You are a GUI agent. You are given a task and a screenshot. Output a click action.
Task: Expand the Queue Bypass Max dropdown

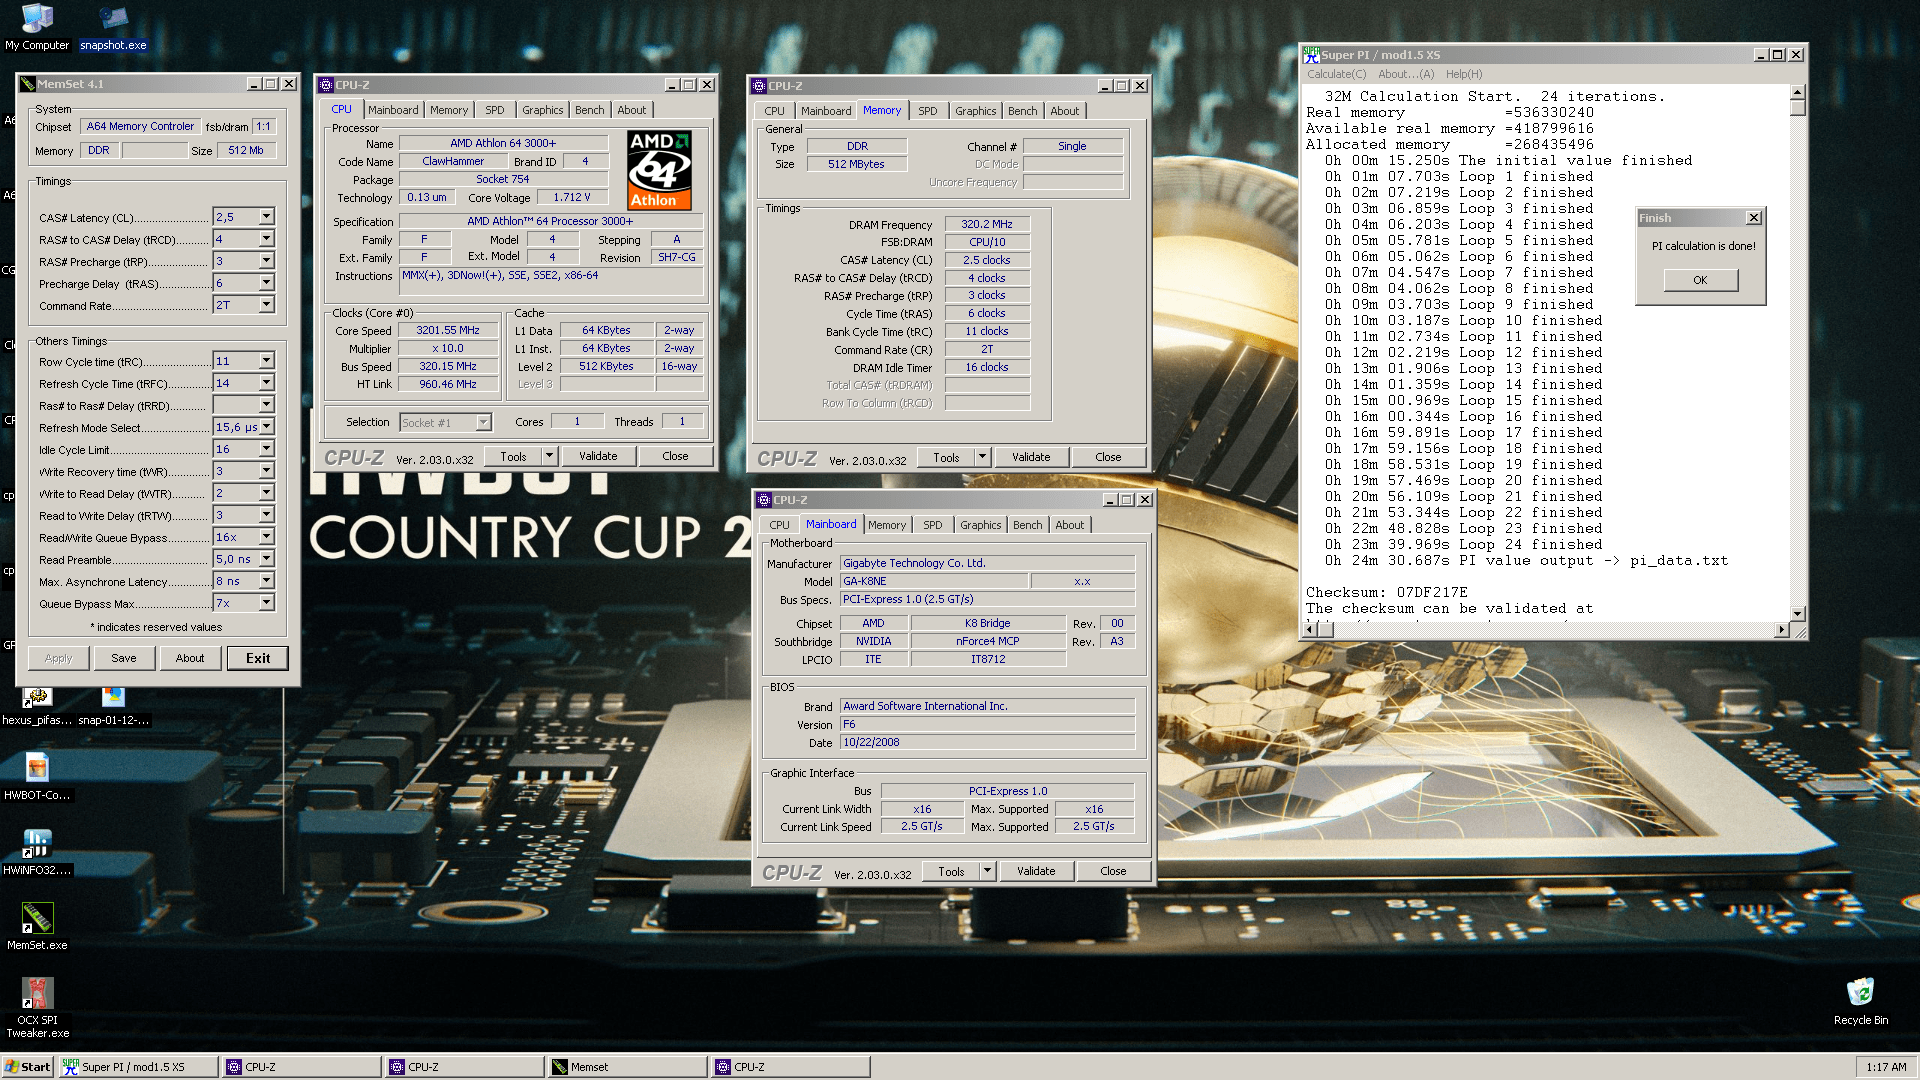[x=267, y=603]
